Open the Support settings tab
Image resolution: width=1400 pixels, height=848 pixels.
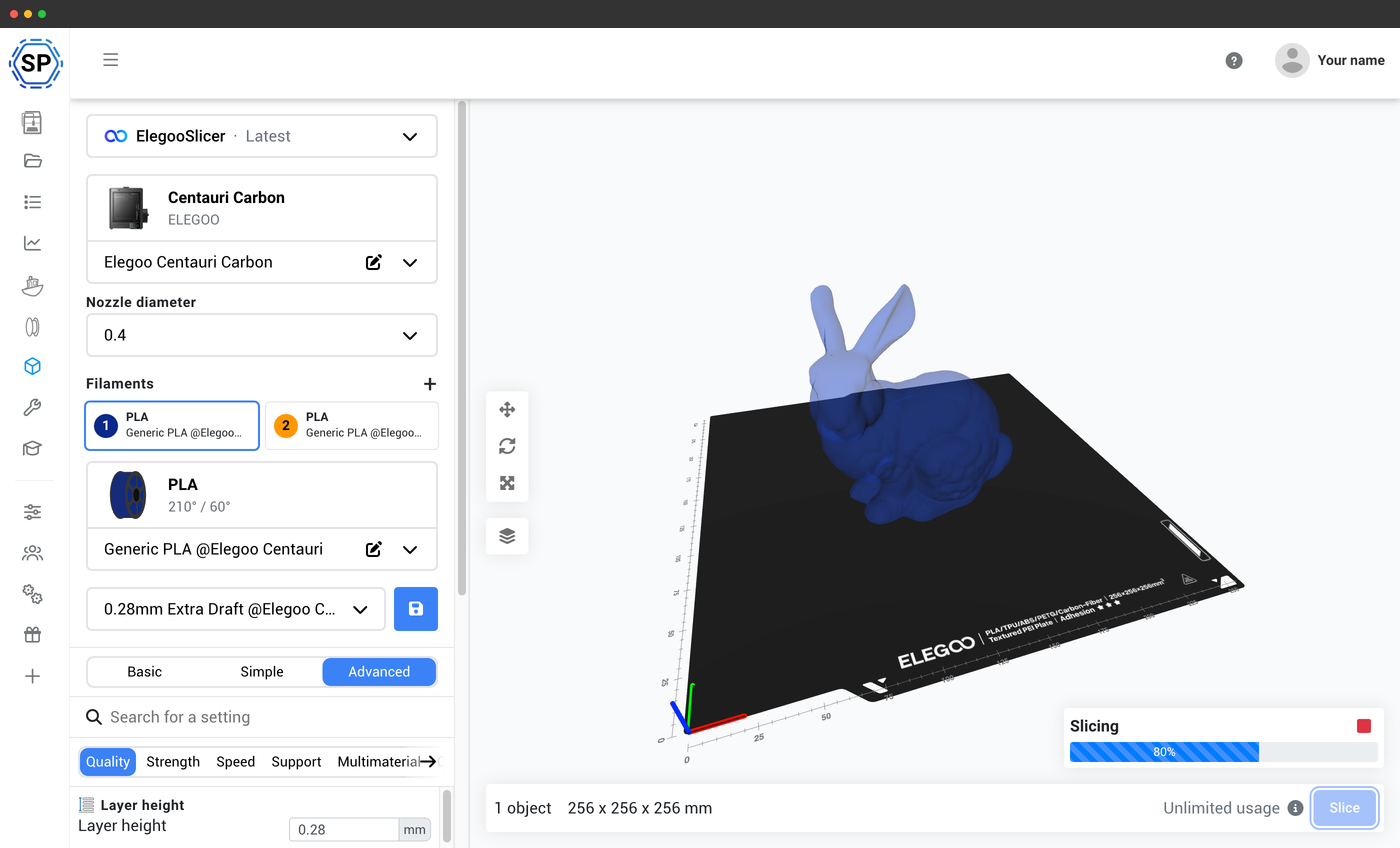[296, 762]
